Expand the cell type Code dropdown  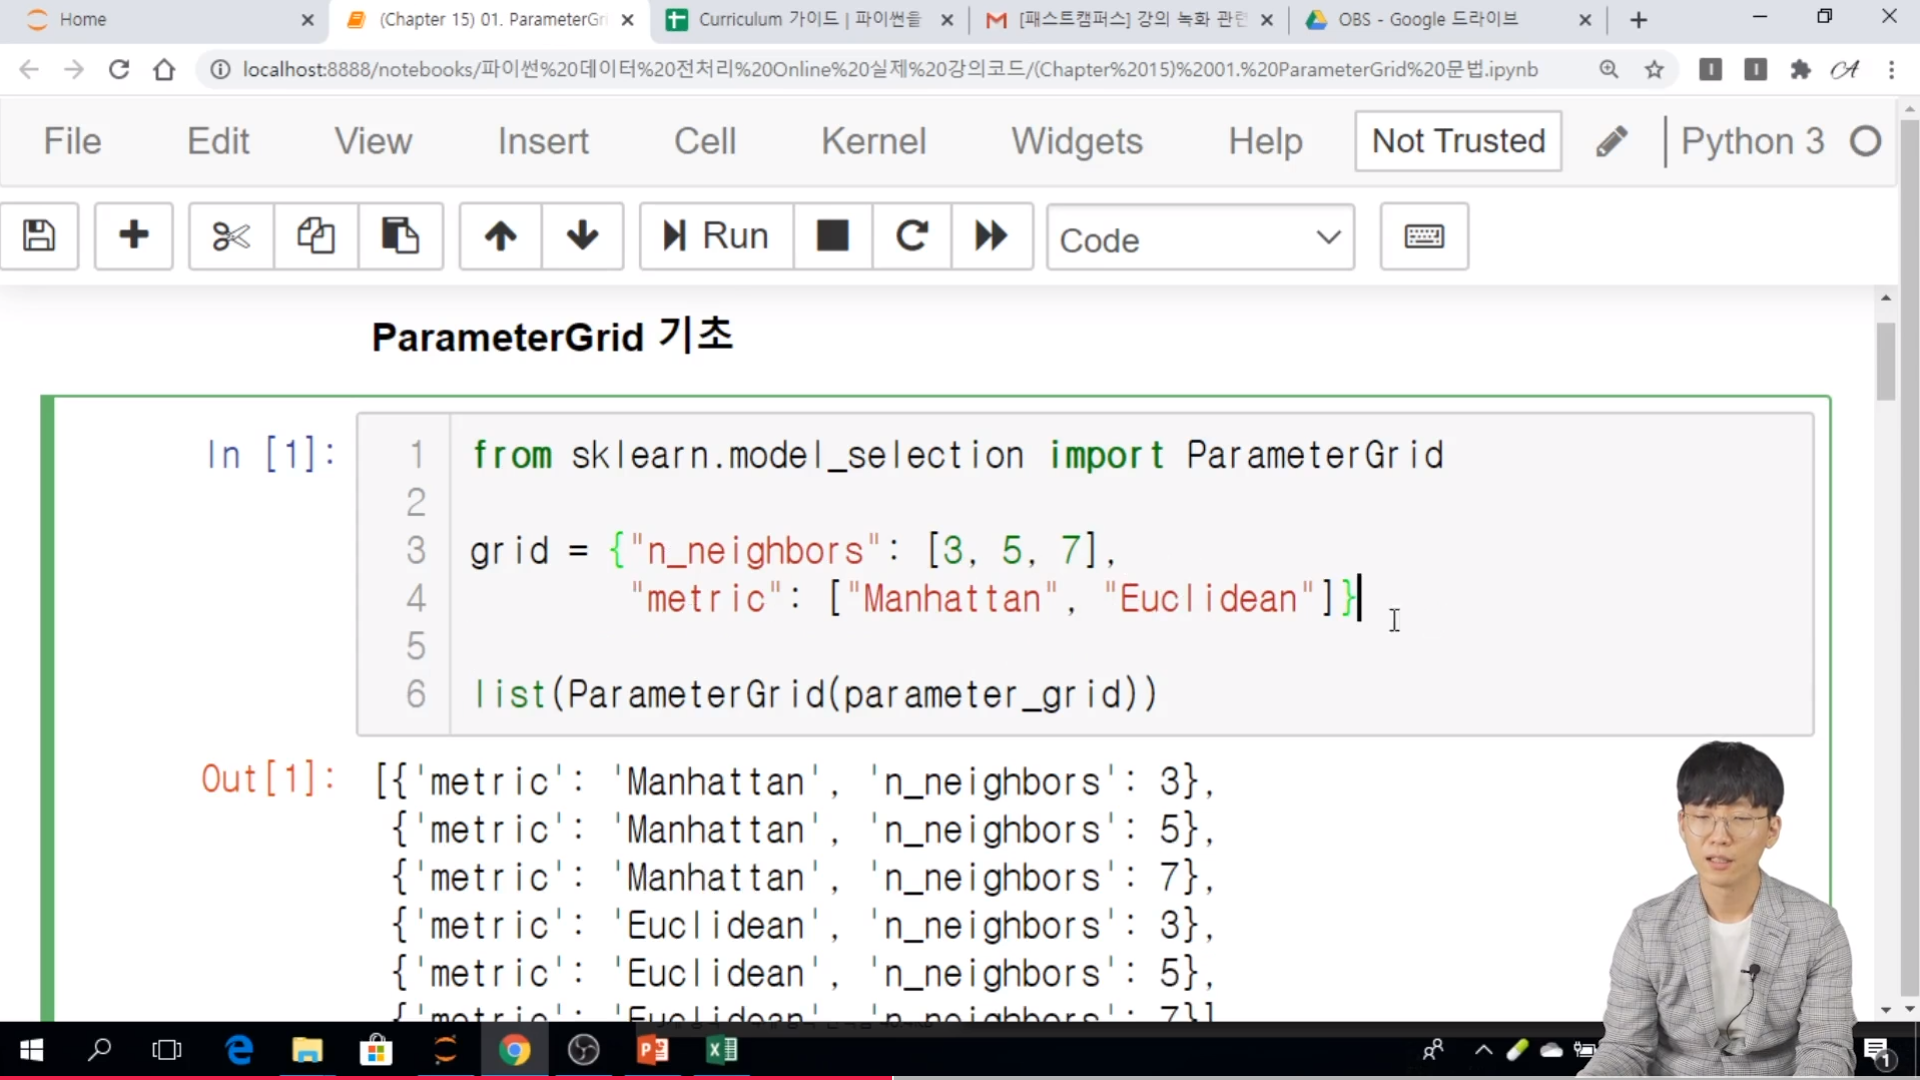coord(1200,239)
